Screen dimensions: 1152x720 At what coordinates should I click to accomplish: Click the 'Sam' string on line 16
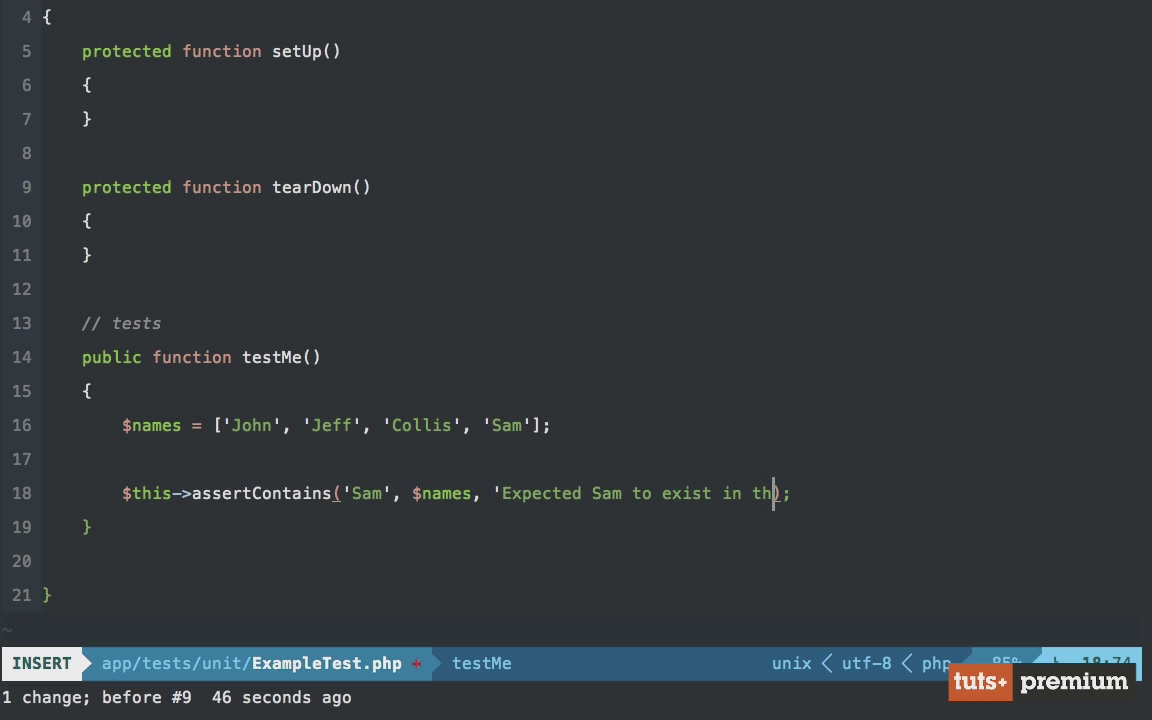click(x=506, y=425)
